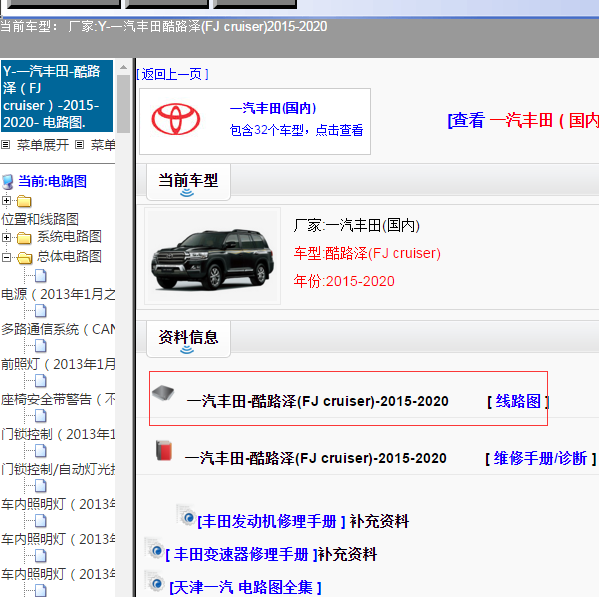Click the red book icon beside 维修手册 row
This screenshot has width=599, height=597.
pyautogui.click(x=164, y=450)
